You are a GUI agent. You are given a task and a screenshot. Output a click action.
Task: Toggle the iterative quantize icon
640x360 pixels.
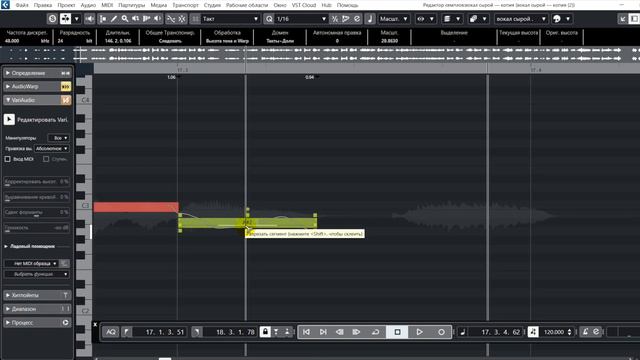pos(335,19)
